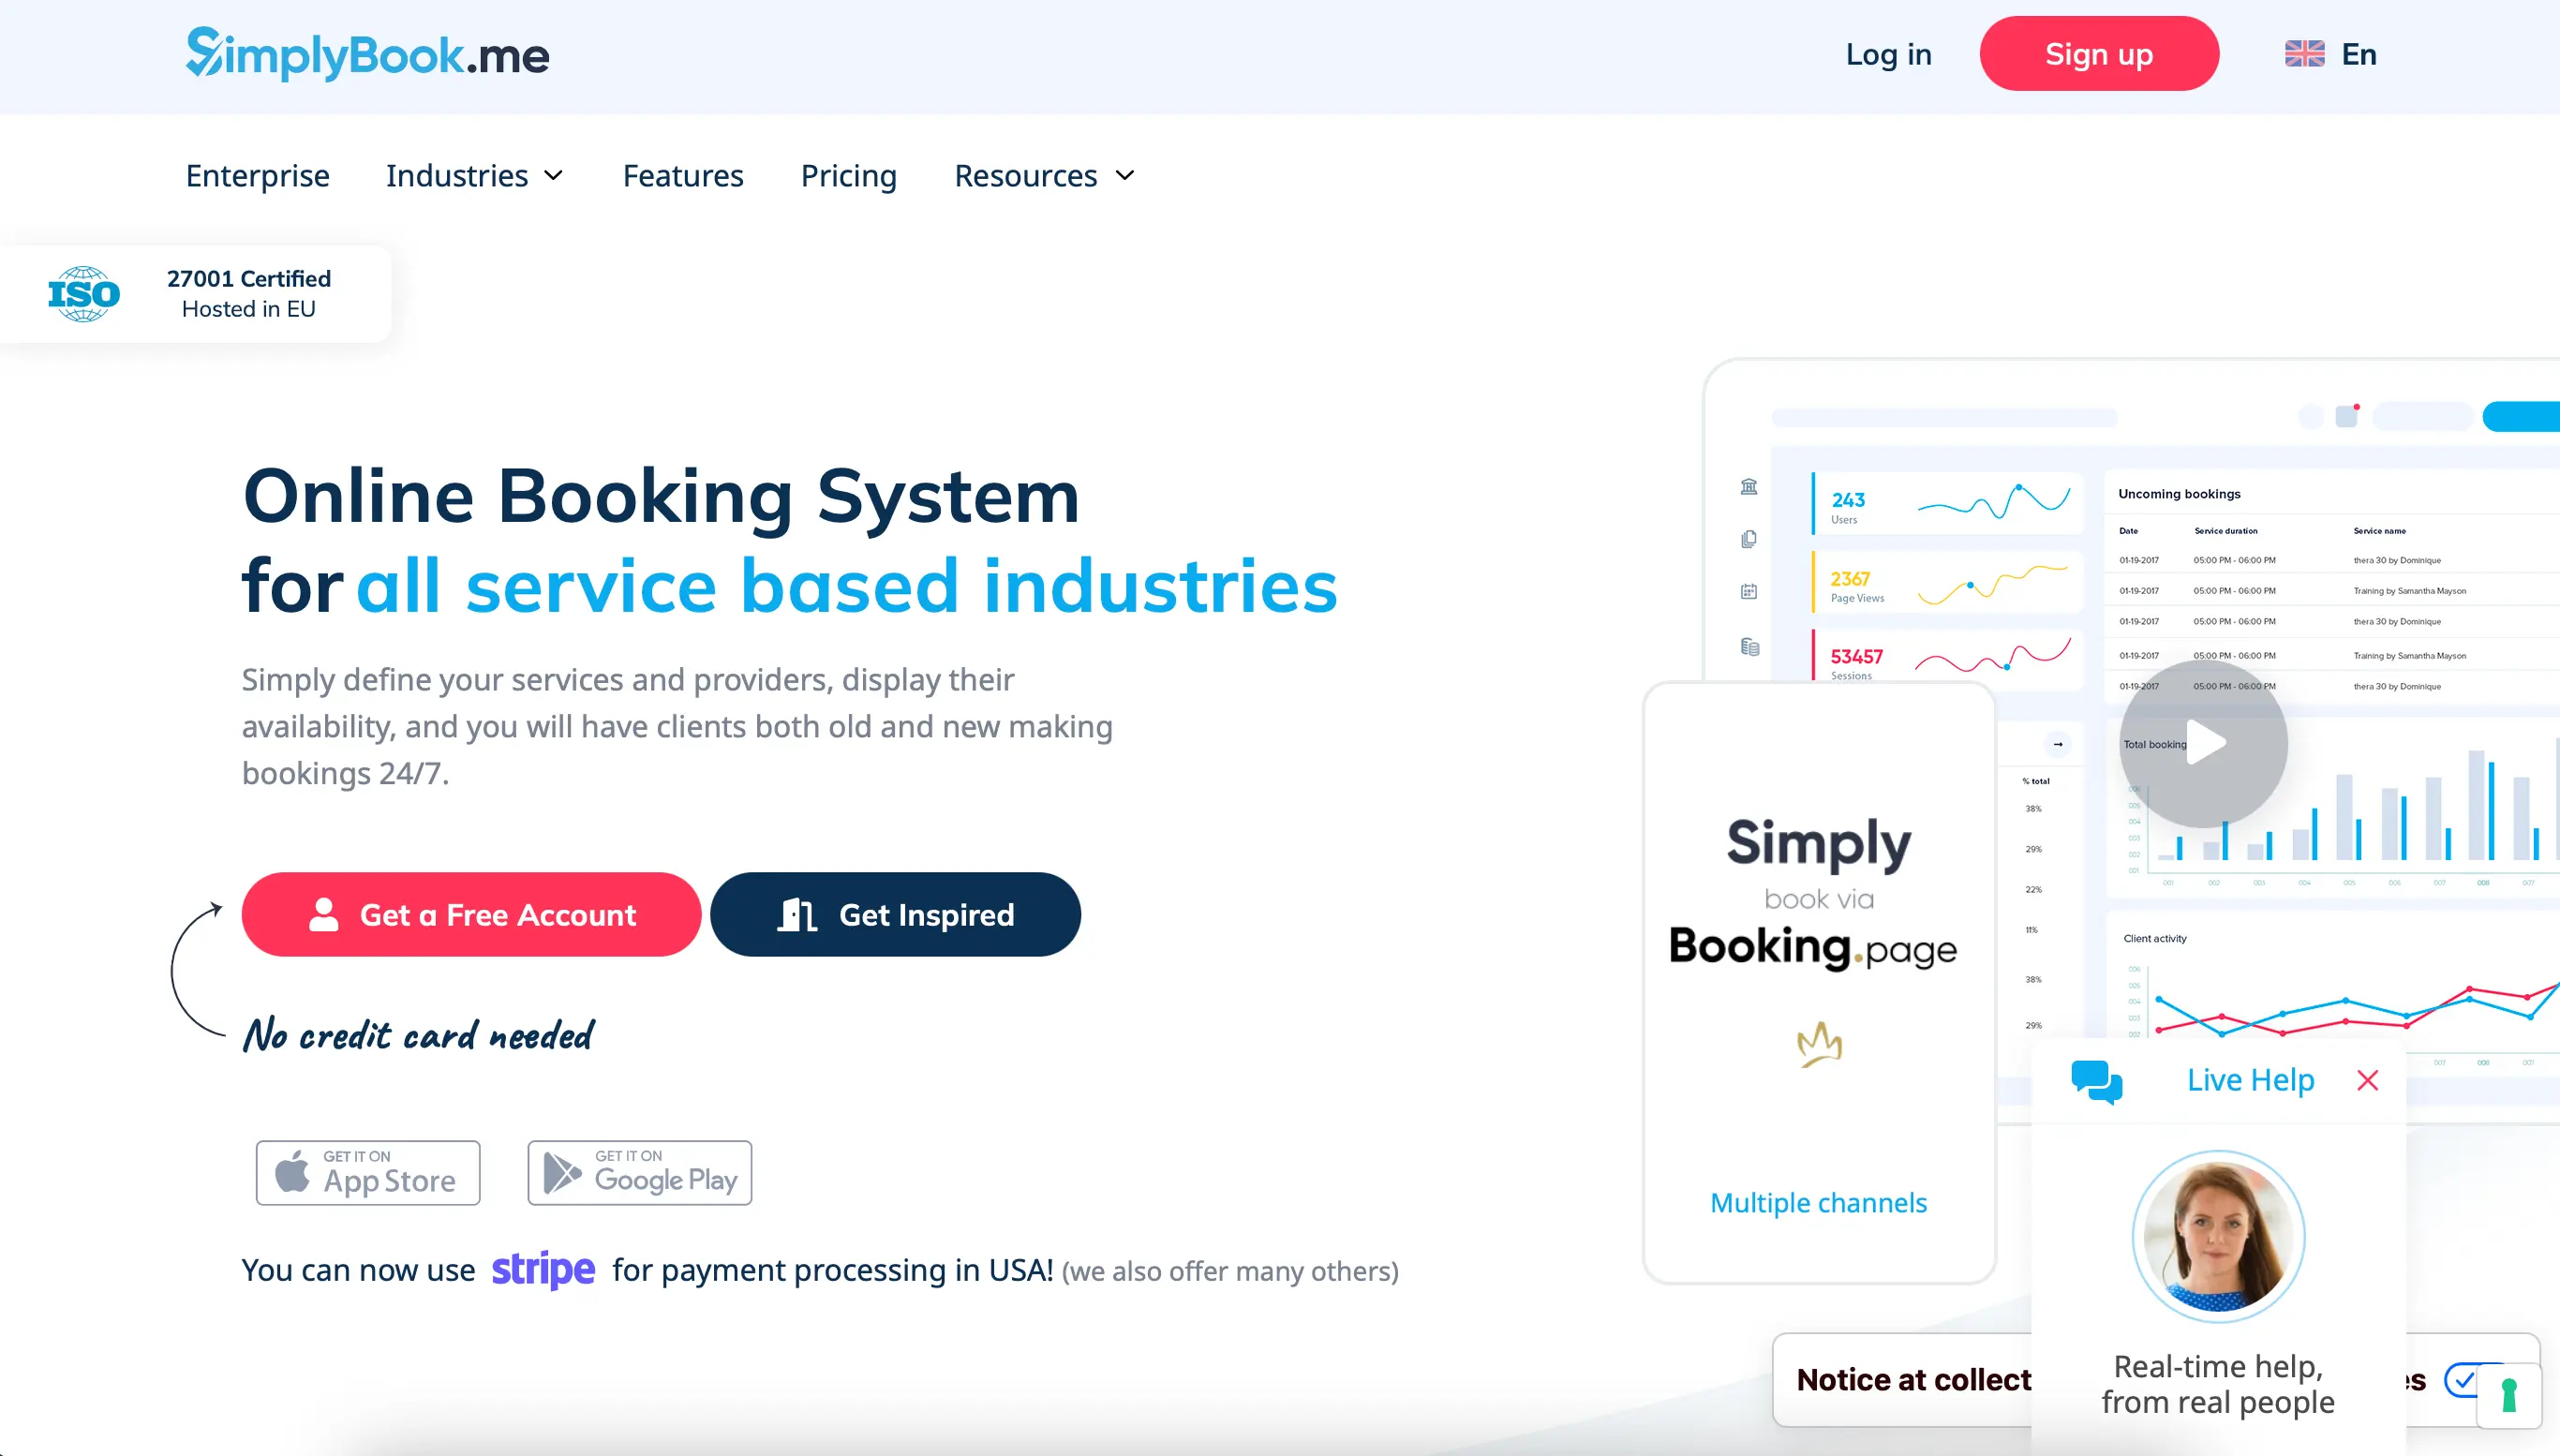Click the Live Help chat bubbles icon
Screen dimensions: 2560x1456
point(2096,1081)
